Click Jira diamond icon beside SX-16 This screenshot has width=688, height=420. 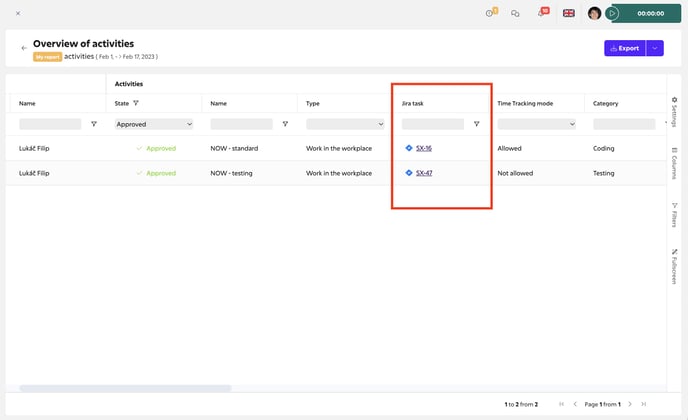point(408,148)
